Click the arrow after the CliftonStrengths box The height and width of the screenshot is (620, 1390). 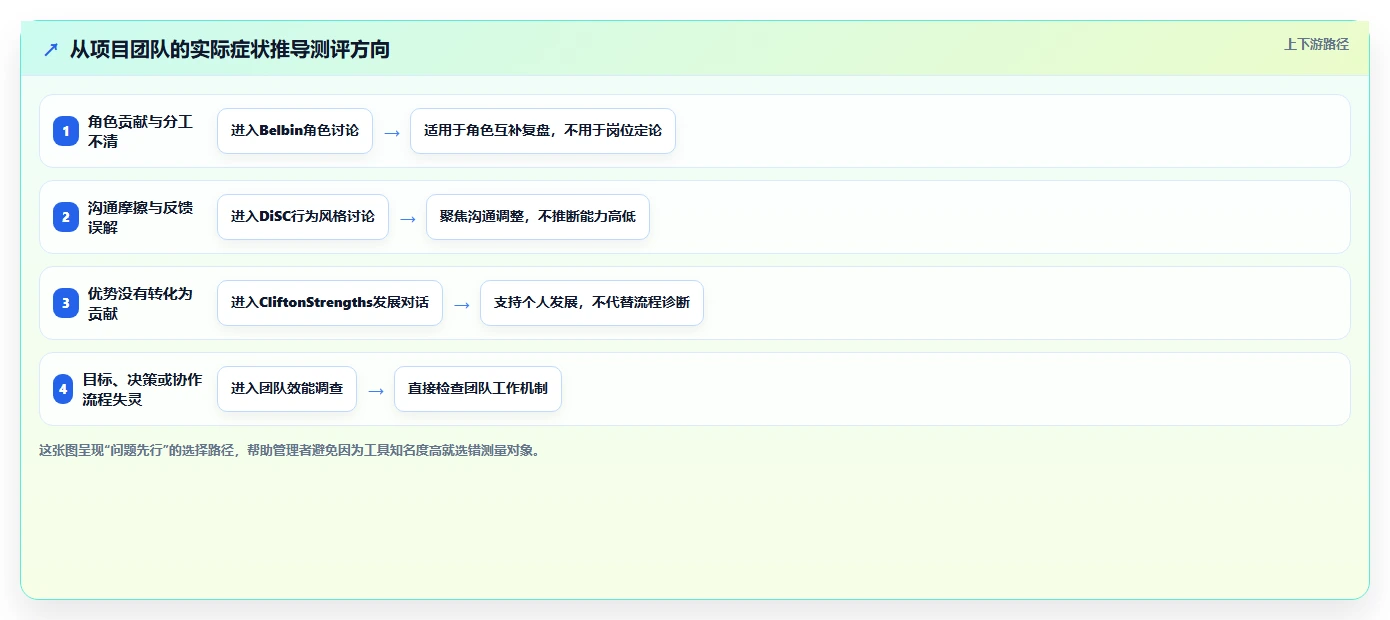462,305
